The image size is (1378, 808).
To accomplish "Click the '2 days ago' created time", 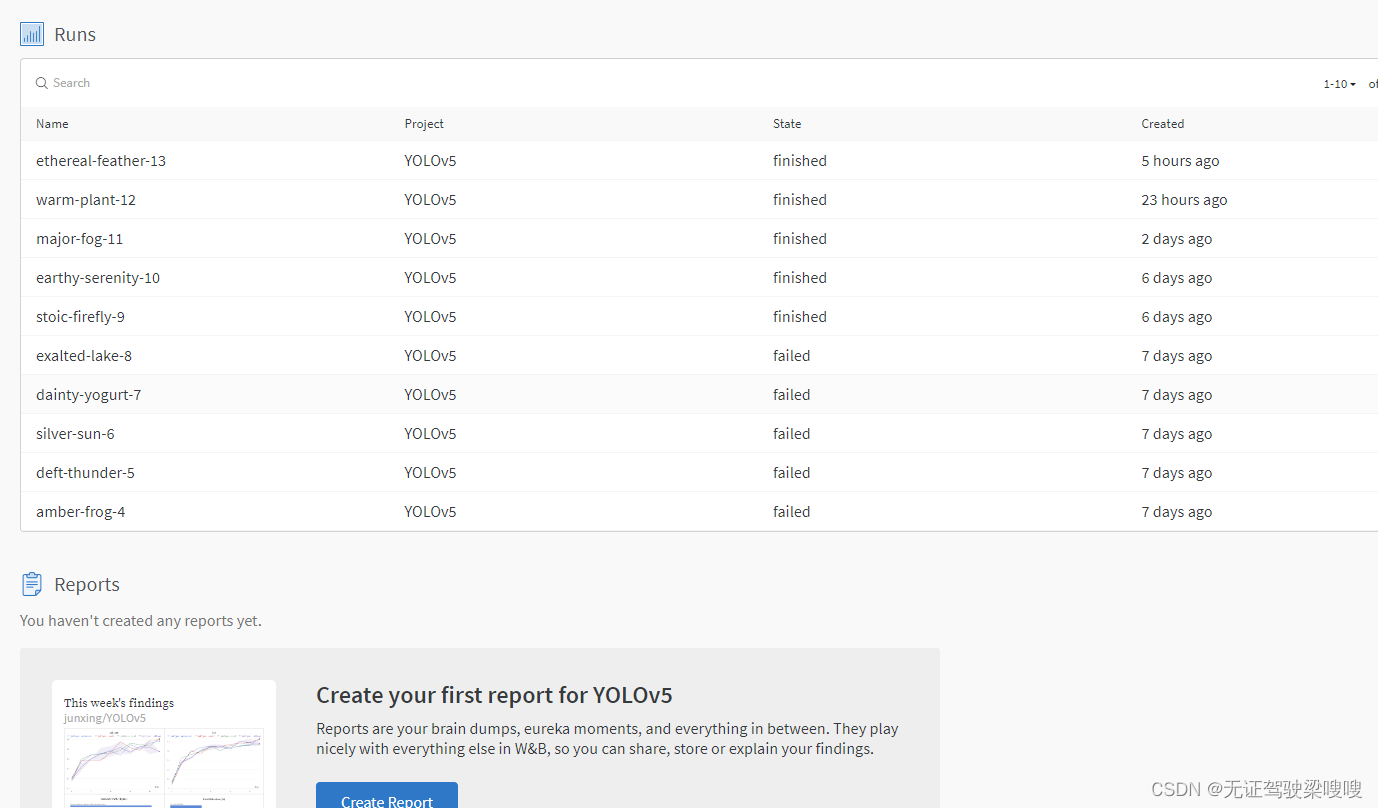I will [1177, 239].
